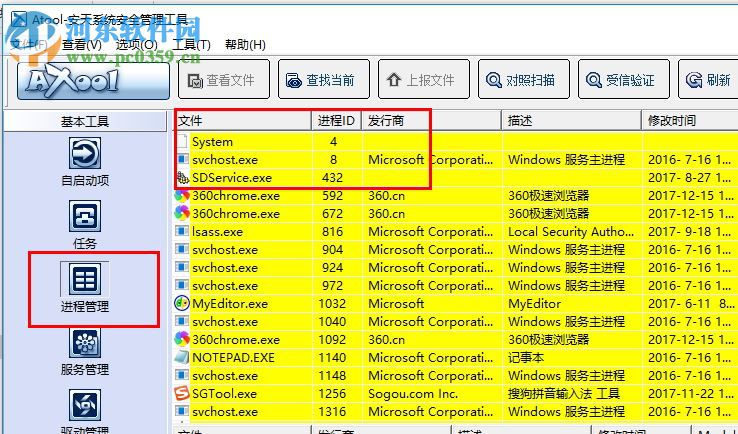The height and width of the screenshot is (434, 738).
Task: Click the NOTEPAD.EXE file icon
Action: 182,358
